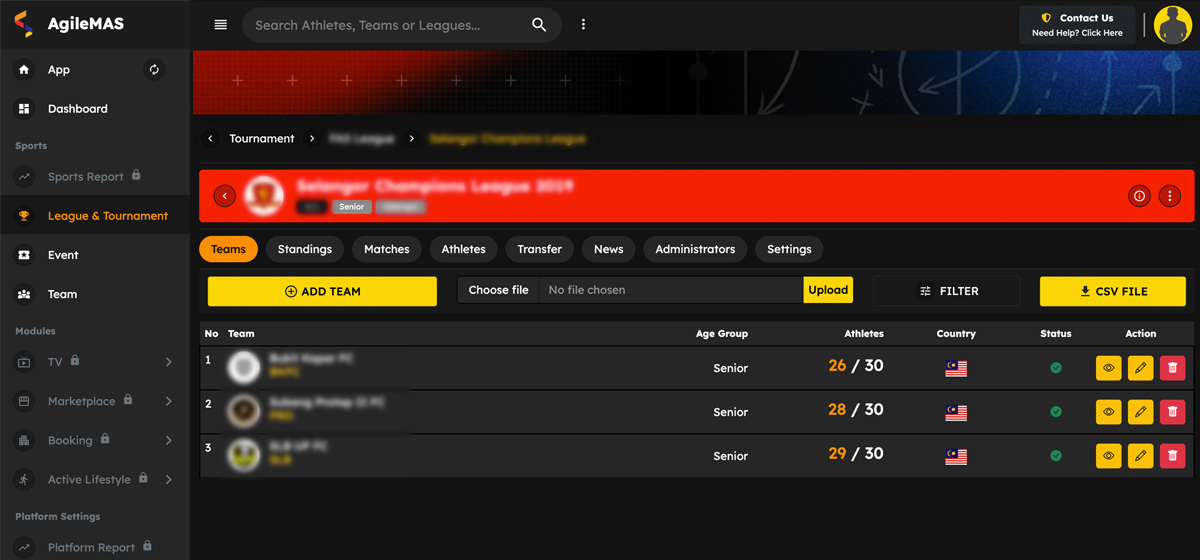Click the Booking building icon
Screen dimensions: 1200x560
pyautogui.click(x=24, y=440)
